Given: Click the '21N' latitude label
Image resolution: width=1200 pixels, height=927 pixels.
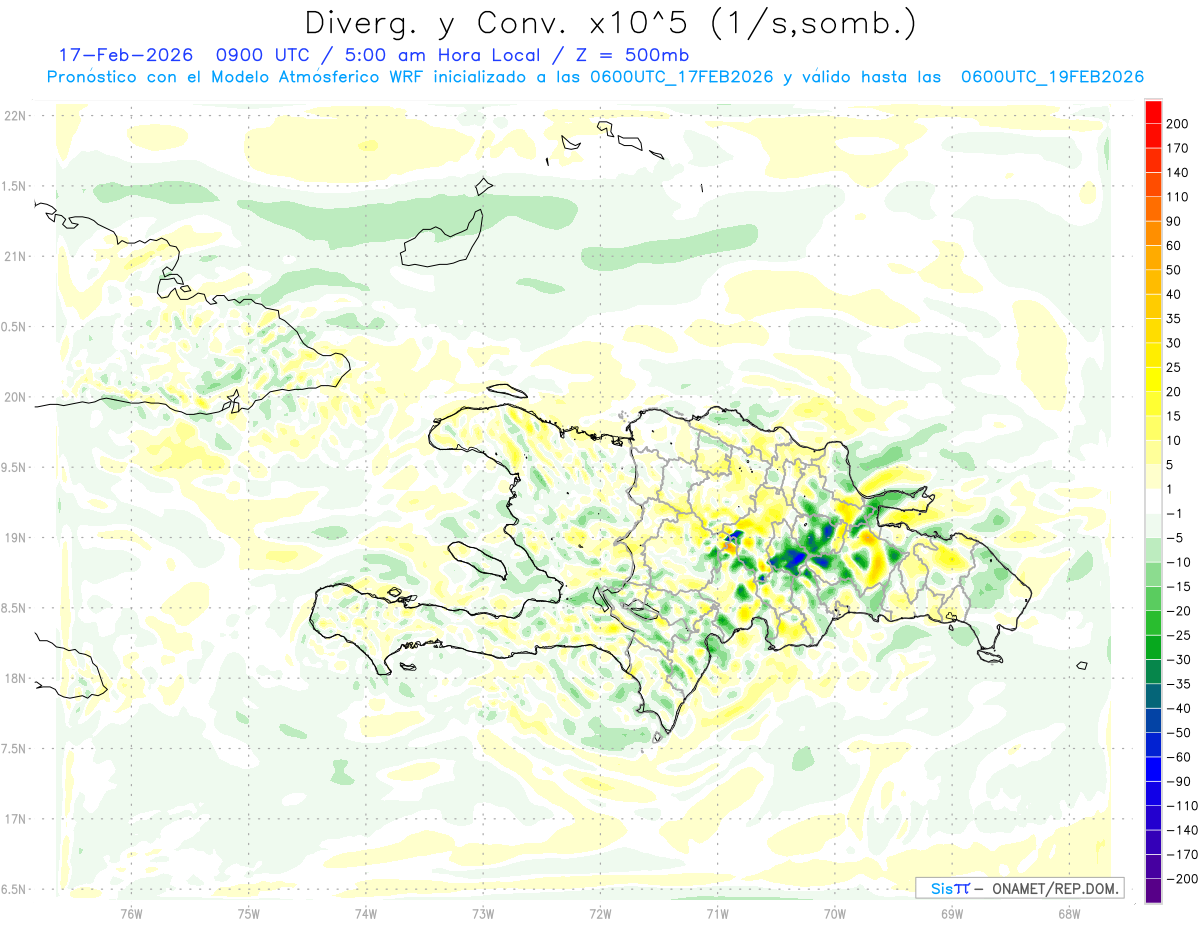Looking at the screenshot, I should [17, 256].
